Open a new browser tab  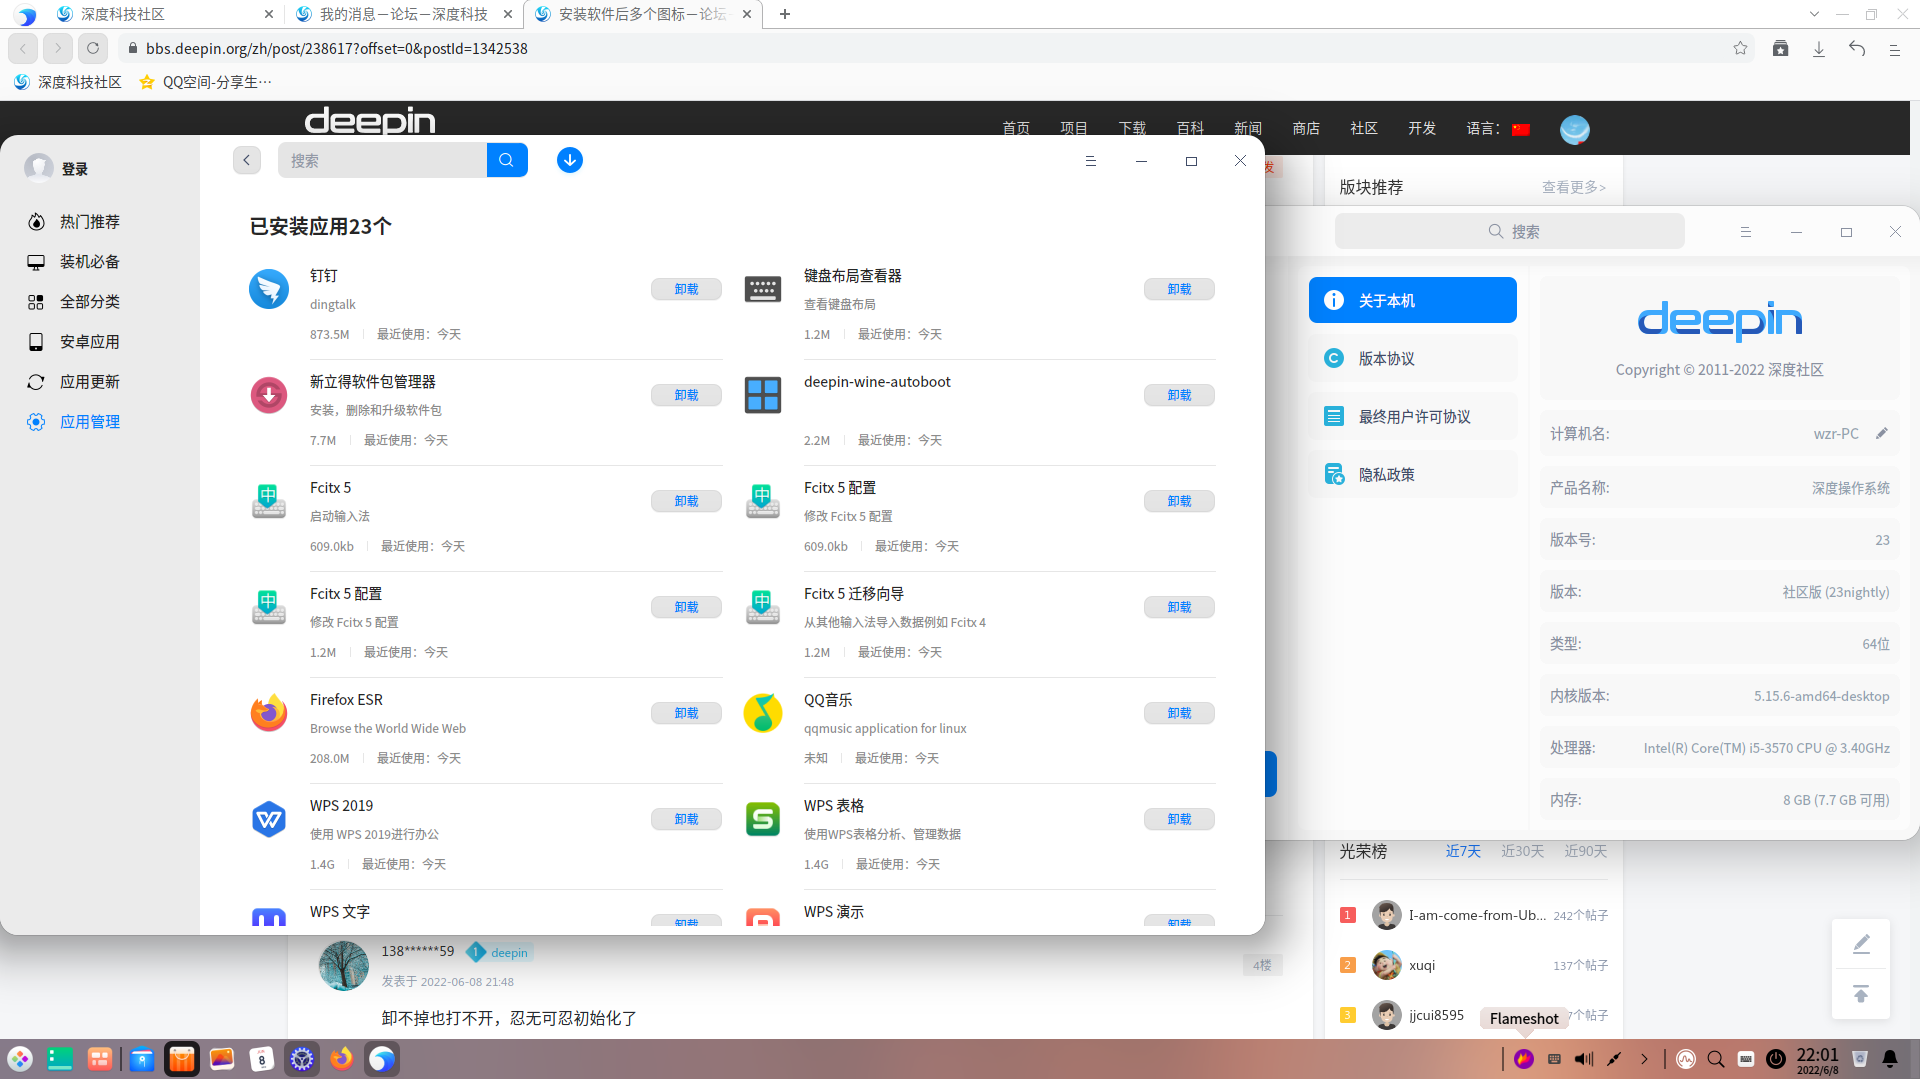pos(785,14)
